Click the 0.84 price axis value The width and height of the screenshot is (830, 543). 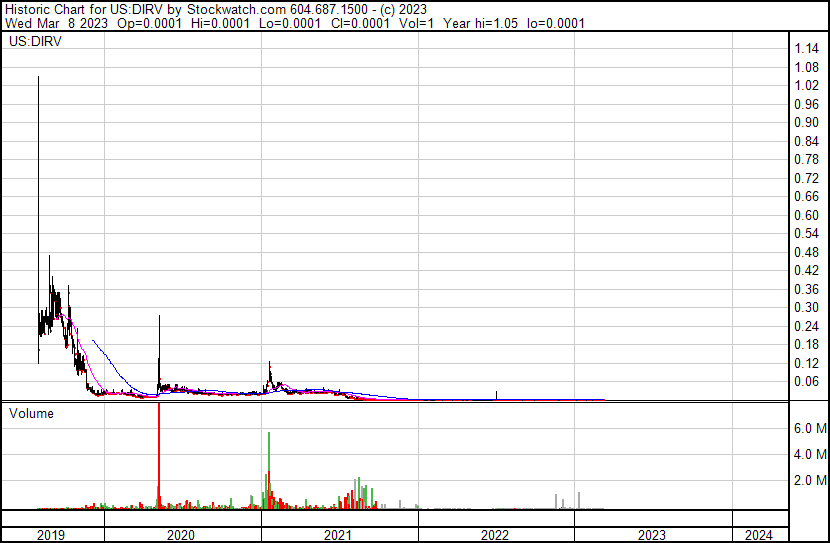806,141
